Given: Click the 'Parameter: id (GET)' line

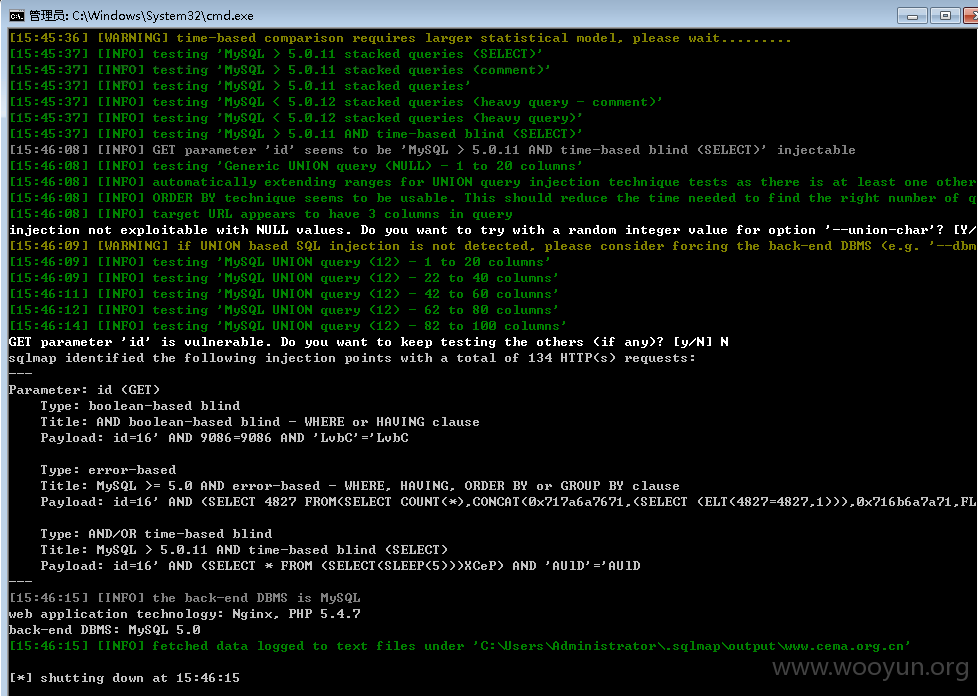Looking at the screenshot, I should coord(84,390).
